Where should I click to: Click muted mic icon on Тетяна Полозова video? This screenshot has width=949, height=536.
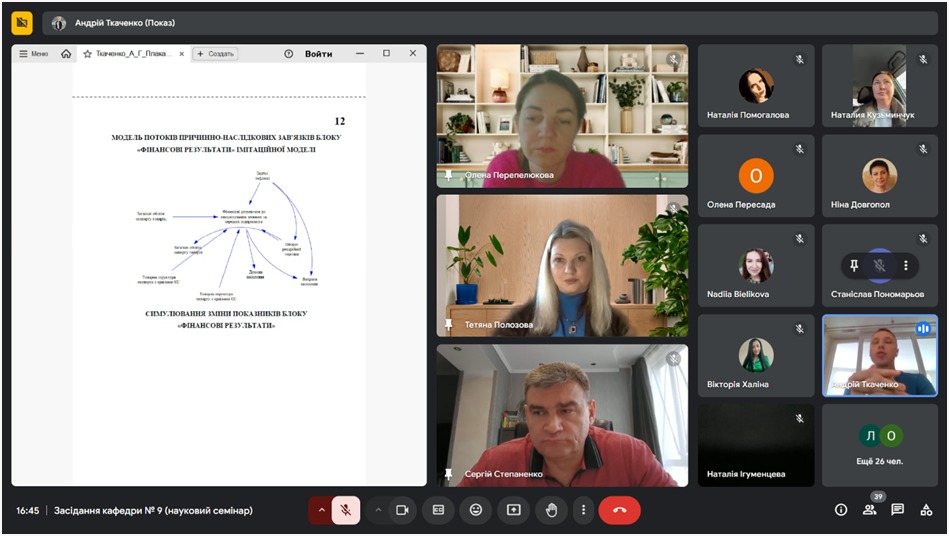click(x=674, y=209)
